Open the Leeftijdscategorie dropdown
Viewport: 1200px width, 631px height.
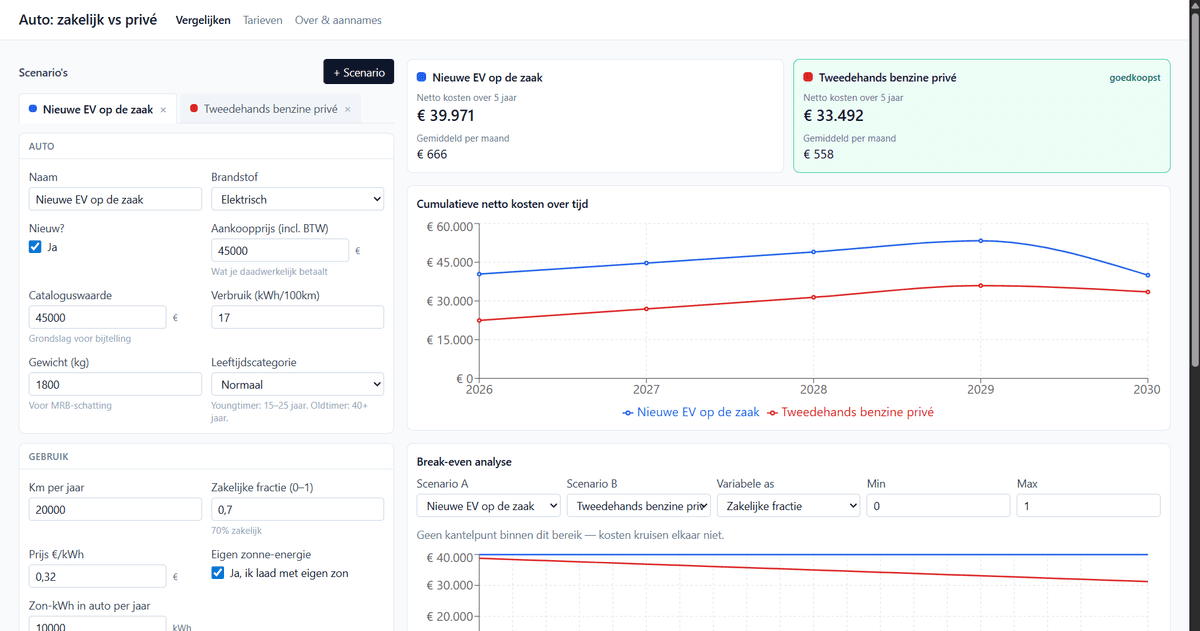click(298, 384)
